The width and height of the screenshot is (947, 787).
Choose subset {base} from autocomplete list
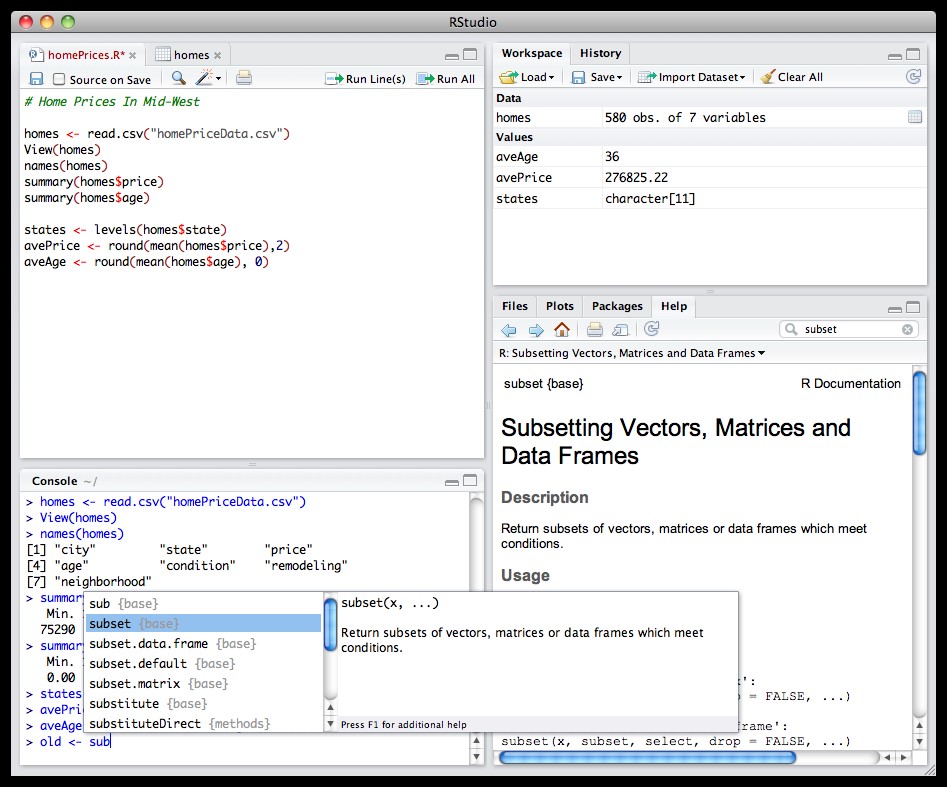pyautogui.click(x=204, y=623)
